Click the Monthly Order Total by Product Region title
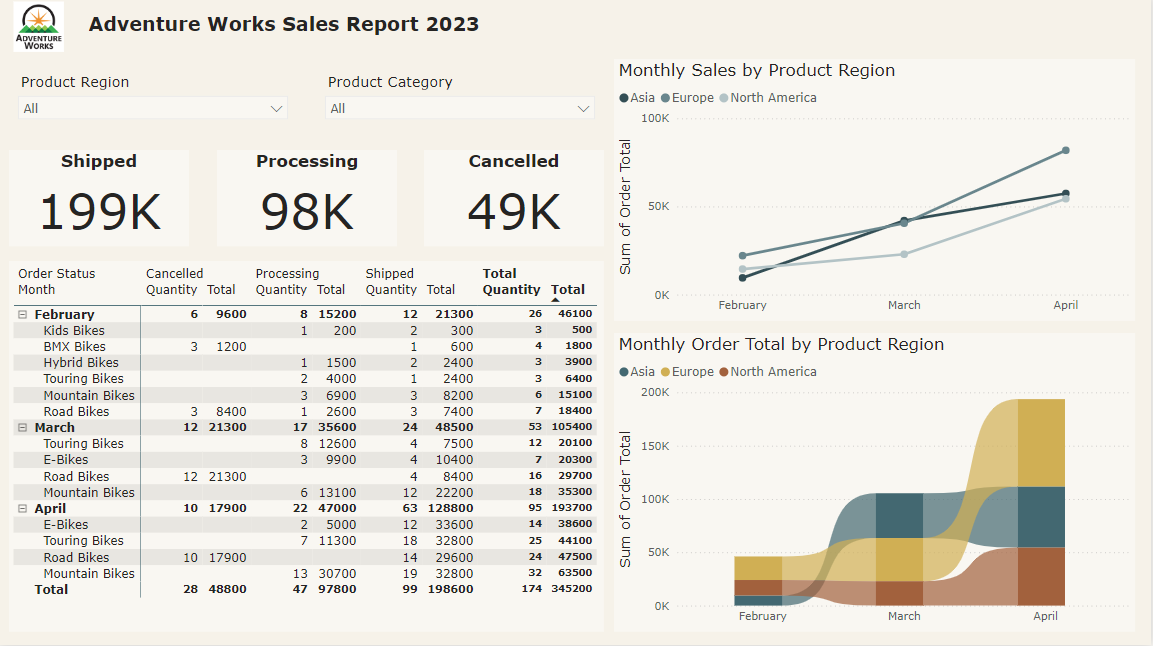The width and height of the screenshot is (1153, 646). pos(781,345)
